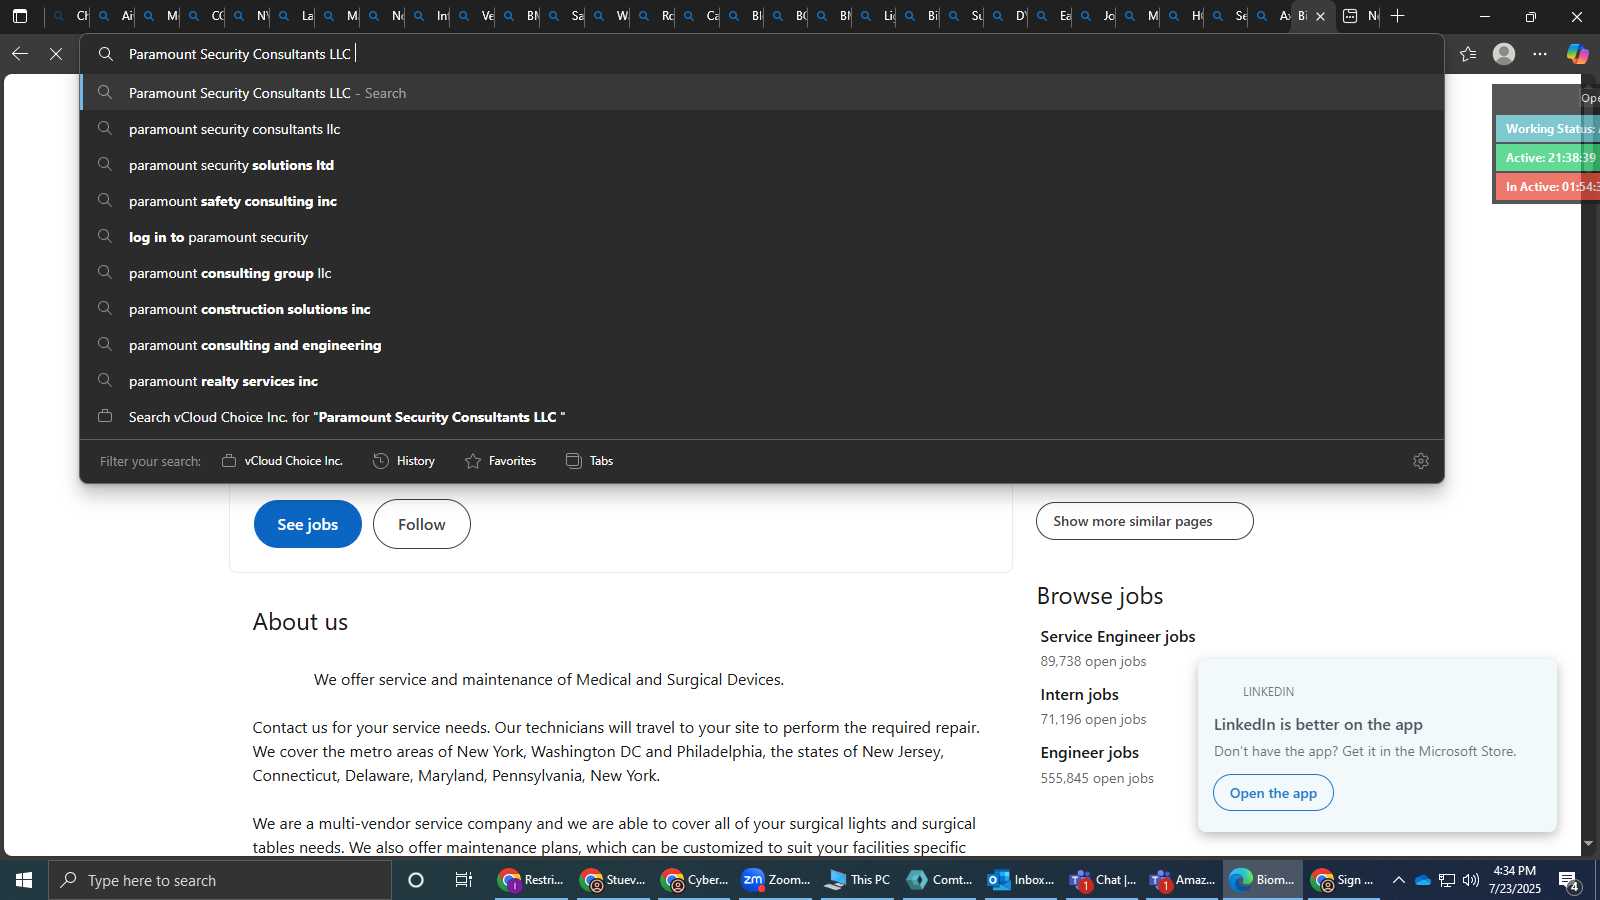
Task: Open Intern jobs link
Action: [x=1079, y=694]
